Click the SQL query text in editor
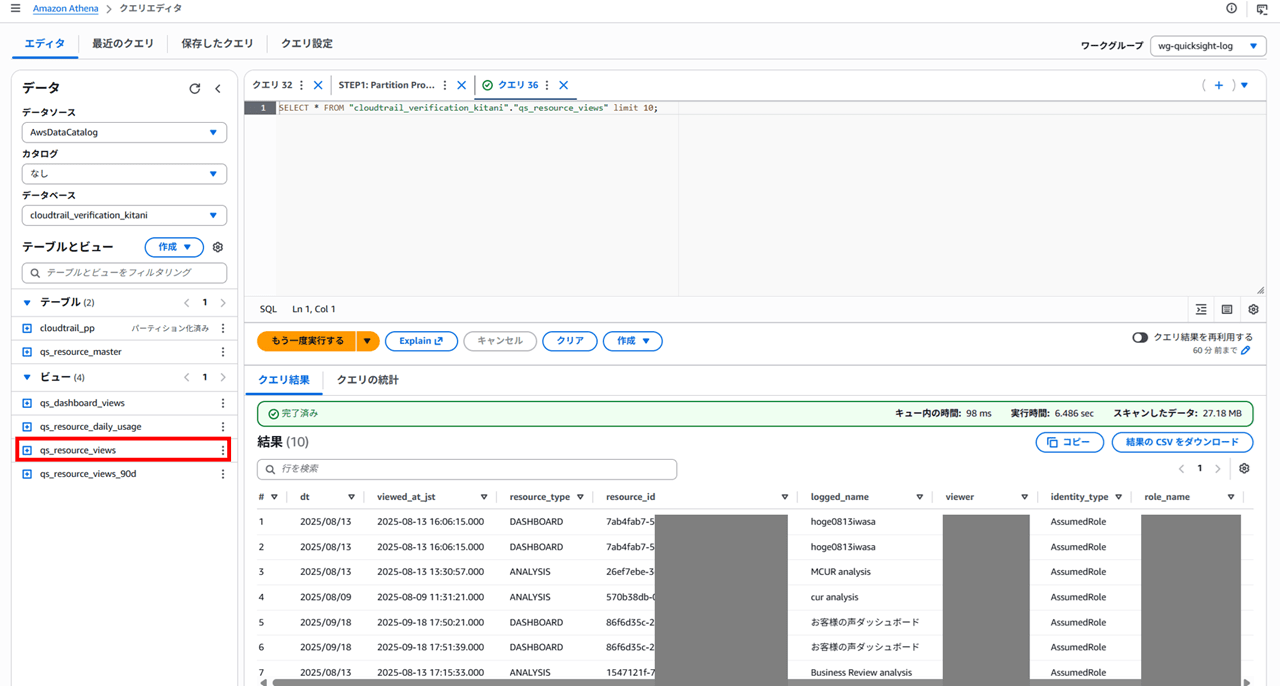Screen dimensions: 1280x686 468,107
